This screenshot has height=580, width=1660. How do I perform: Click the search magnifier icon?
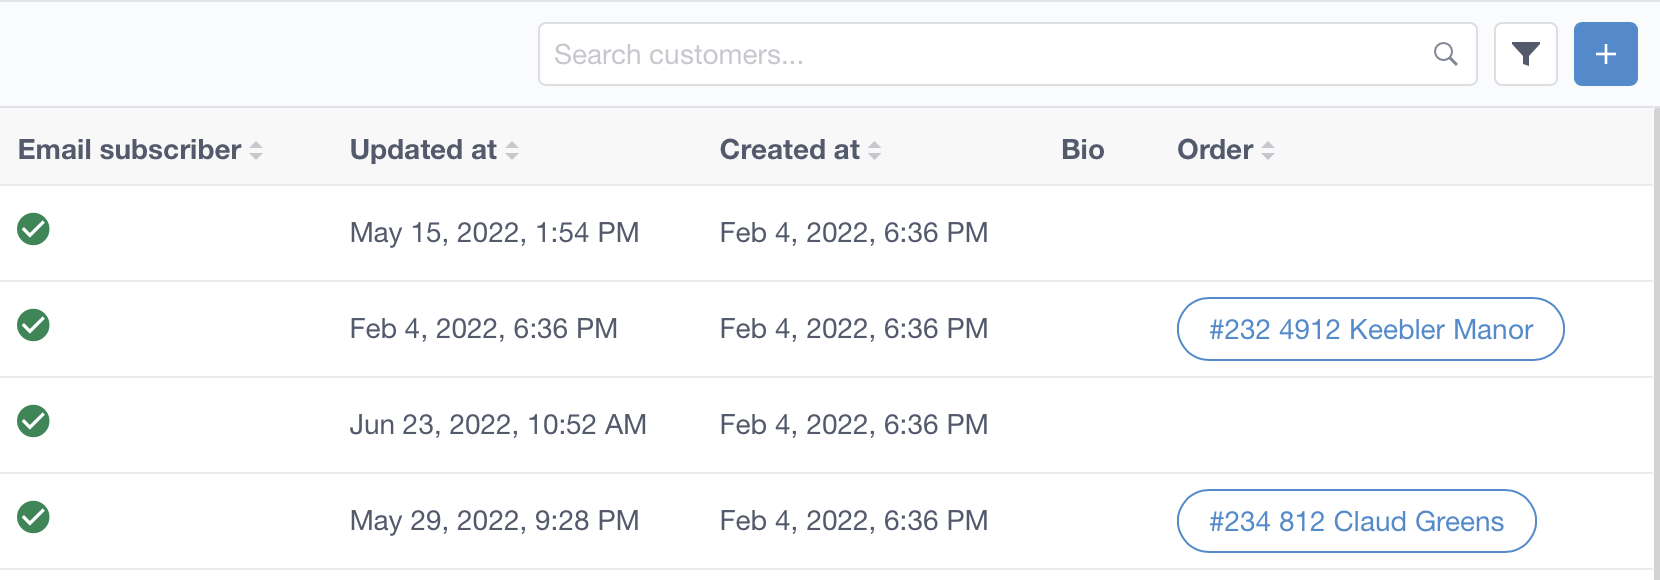coord(1445,54)
